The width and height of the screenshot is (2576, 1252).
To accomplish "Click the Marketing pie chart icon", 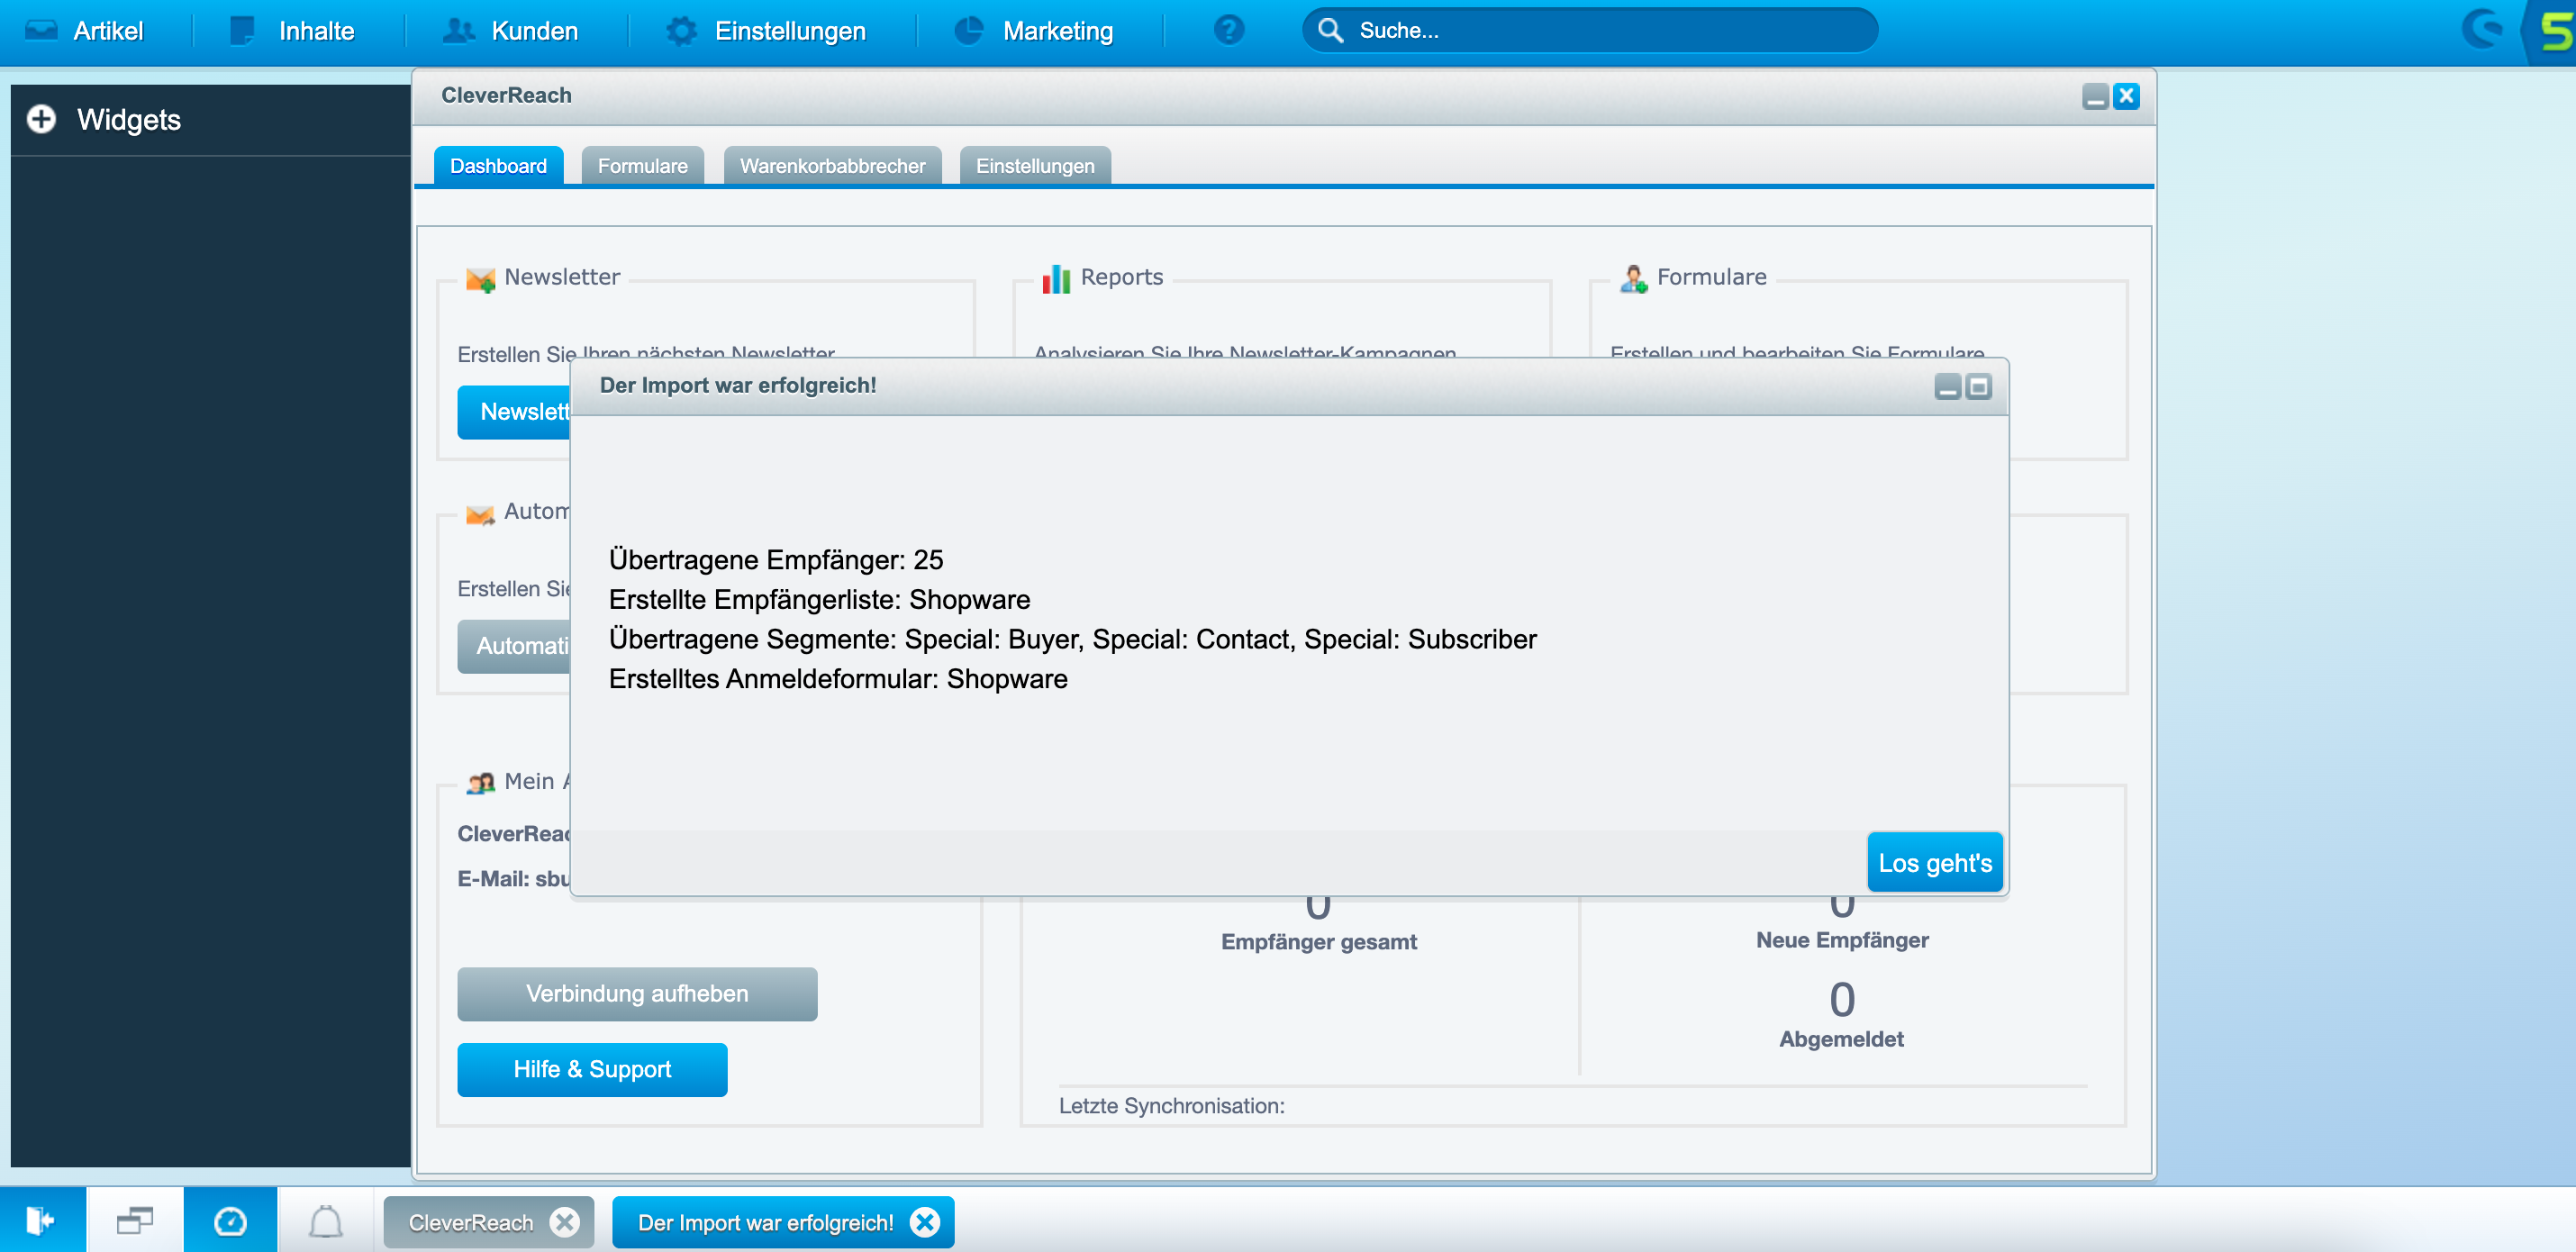I will 968,30.
